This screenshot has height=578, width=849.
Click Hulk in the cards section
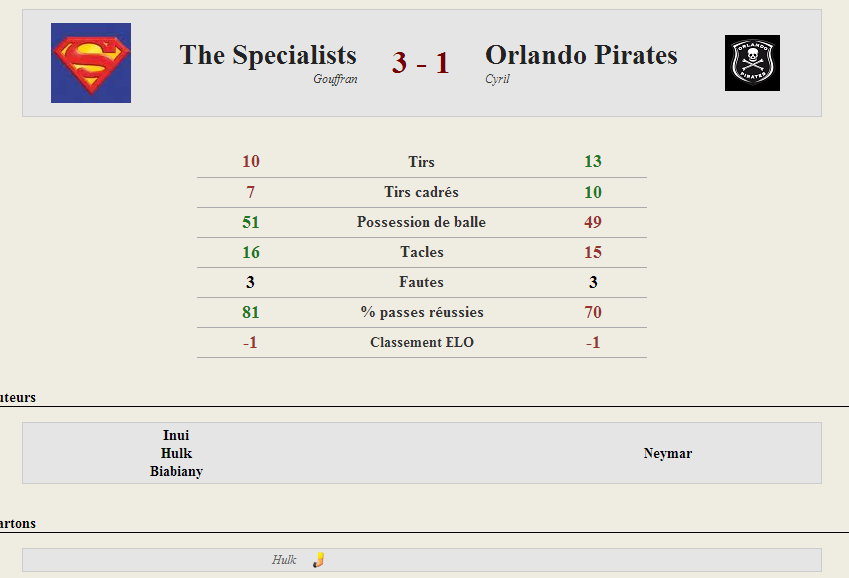point(284,560)
